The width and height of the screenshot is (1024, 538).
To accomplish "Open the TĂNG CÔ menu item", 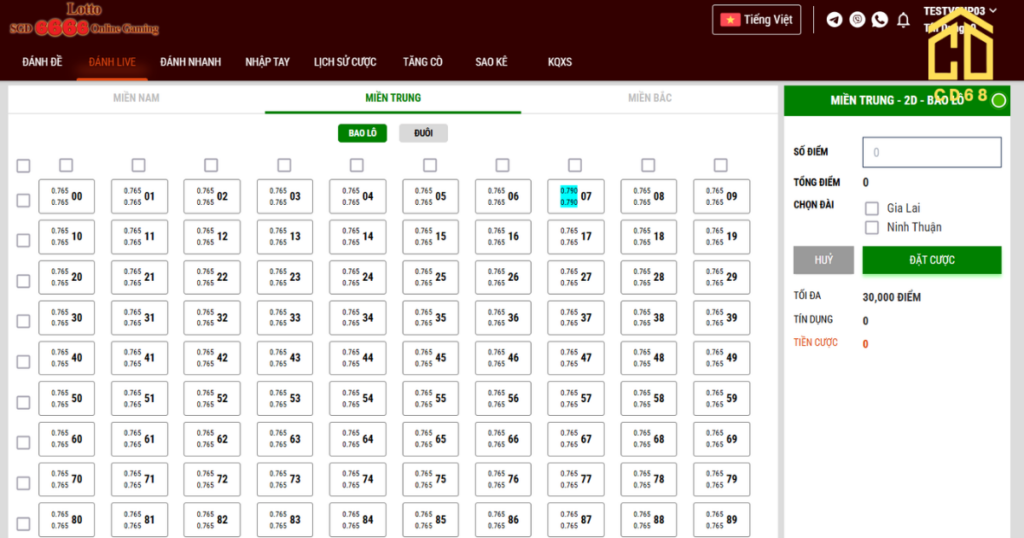I will [423, 62].
